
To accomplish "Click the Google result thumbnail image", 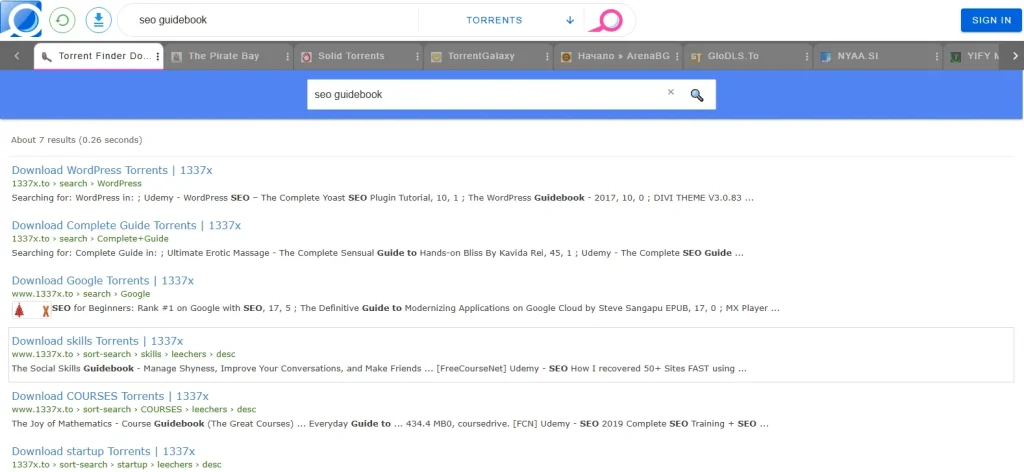I will (x=31, y=310).
